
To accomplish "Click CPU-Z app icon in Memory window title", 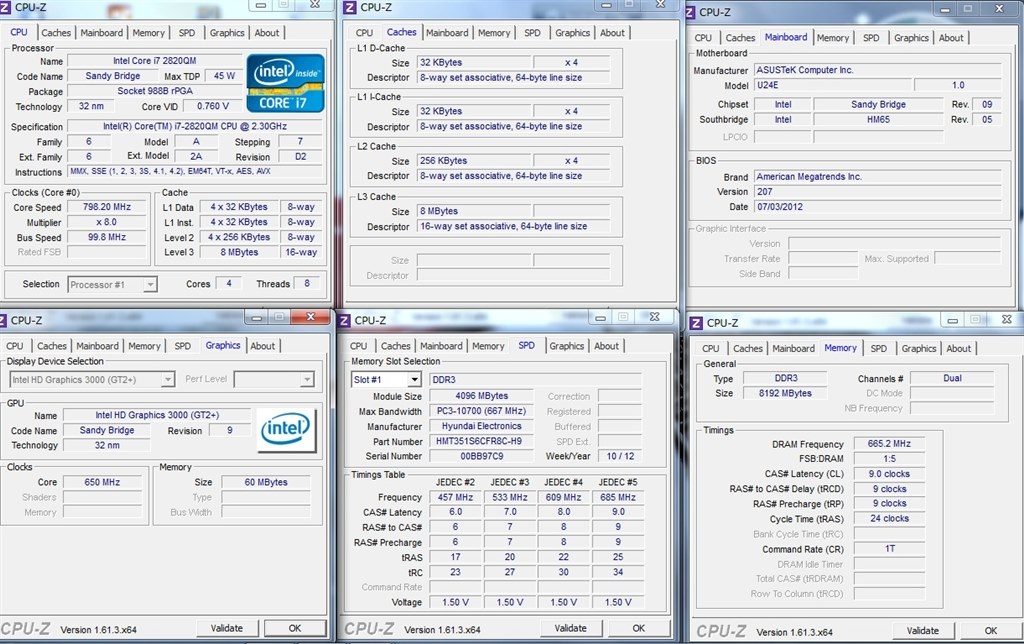I will point(696,323).
